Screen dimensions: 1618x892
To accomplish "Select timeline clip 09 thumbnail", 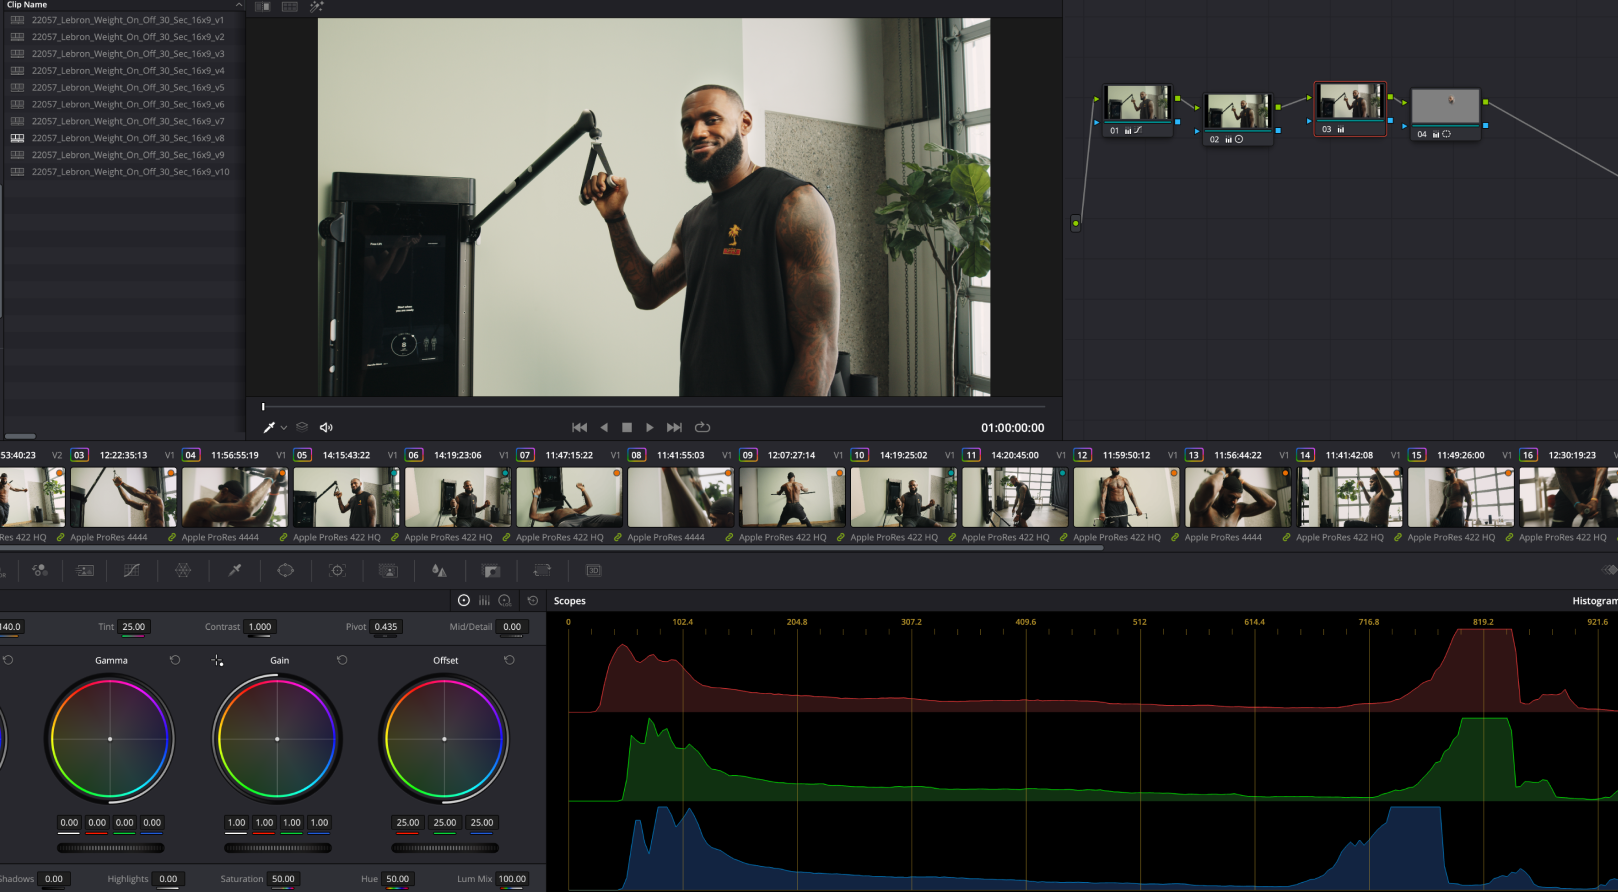I will (792, 497).
